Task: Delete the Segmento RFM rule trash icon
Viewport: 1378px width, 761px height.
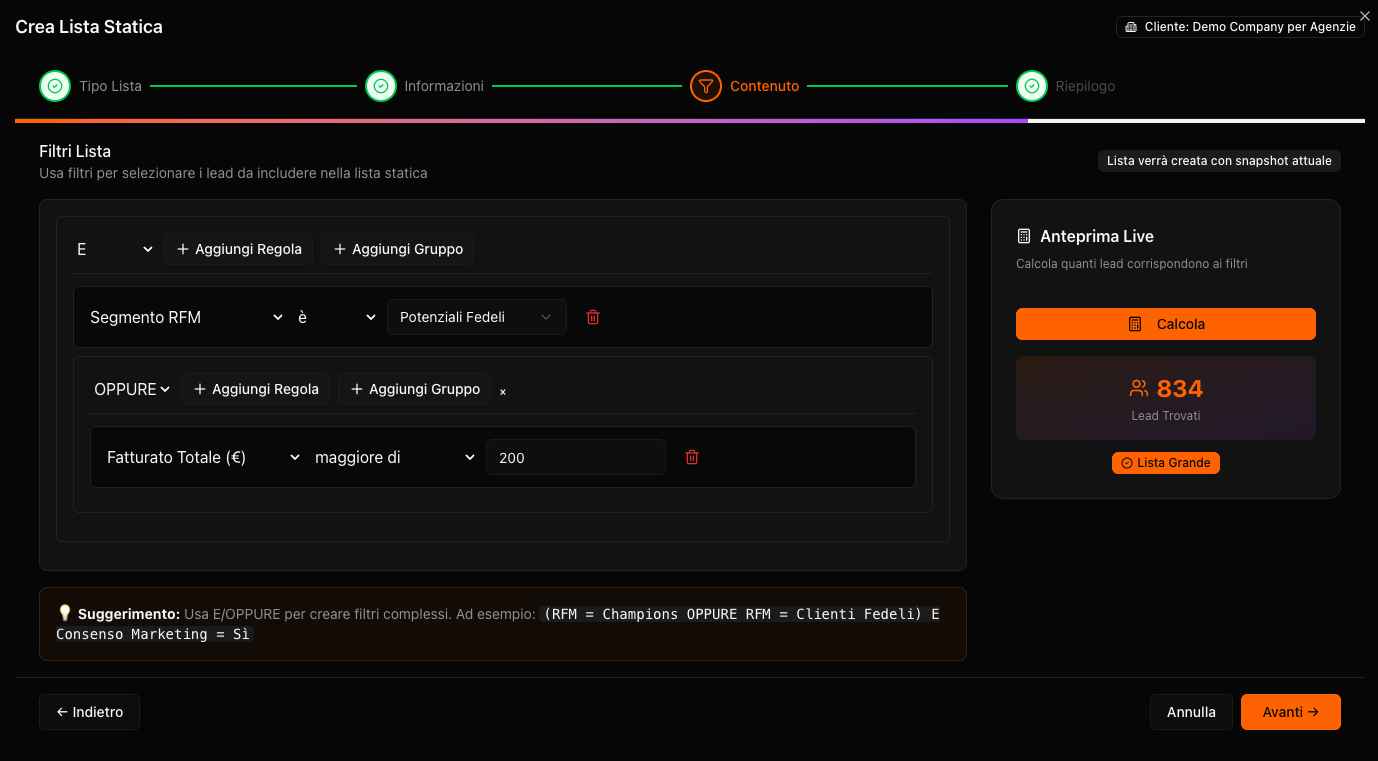Action: click(x=593, y=317)
